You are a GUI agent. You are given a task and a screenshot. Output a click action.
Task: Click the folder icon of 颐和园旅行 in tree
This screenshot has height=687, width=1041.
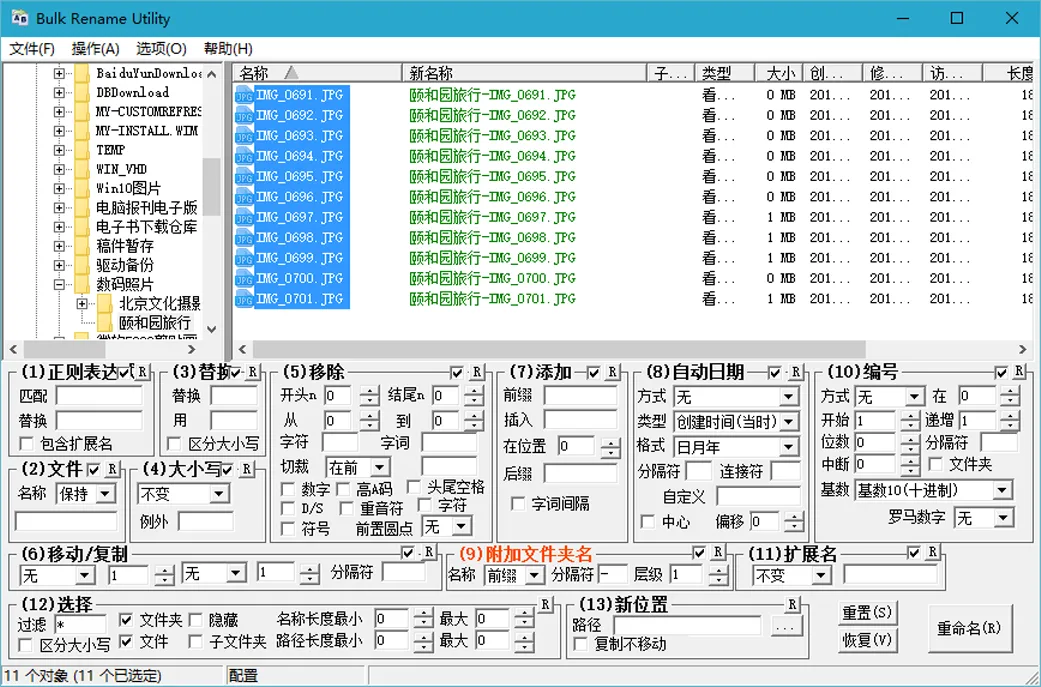105,323
